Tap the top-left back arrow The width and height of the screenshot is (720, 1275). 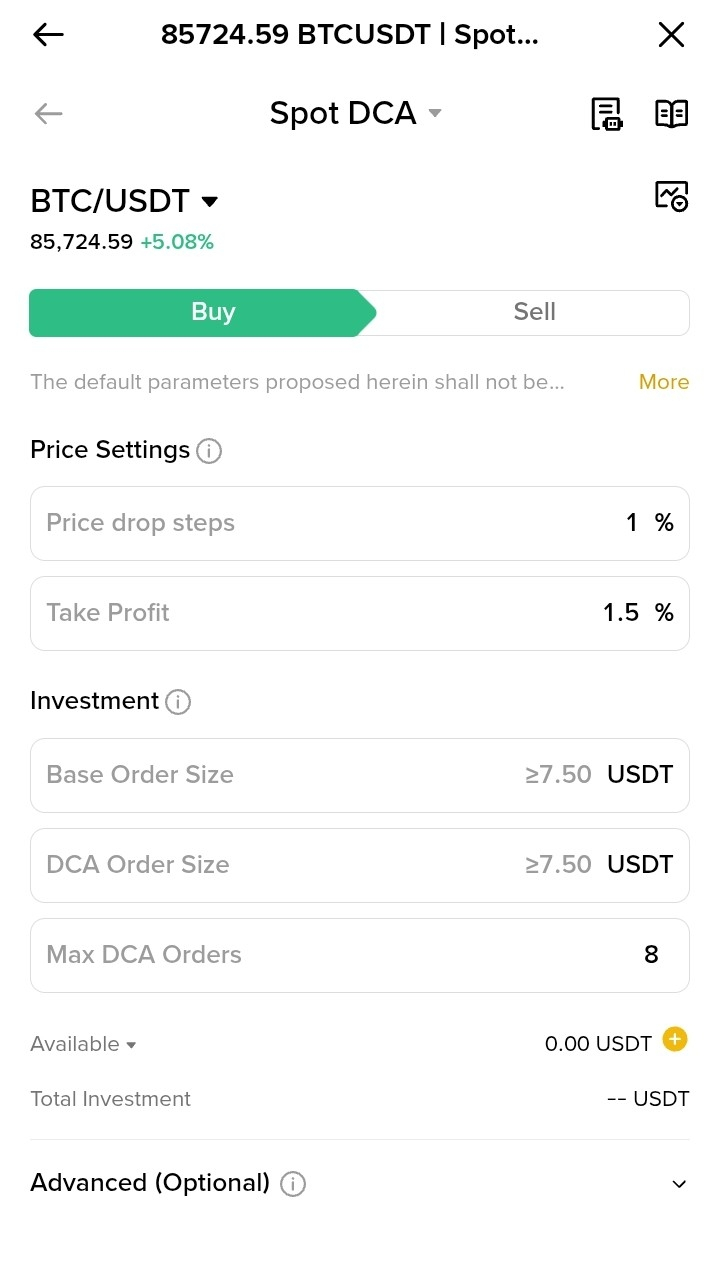(x=48, y=35)
